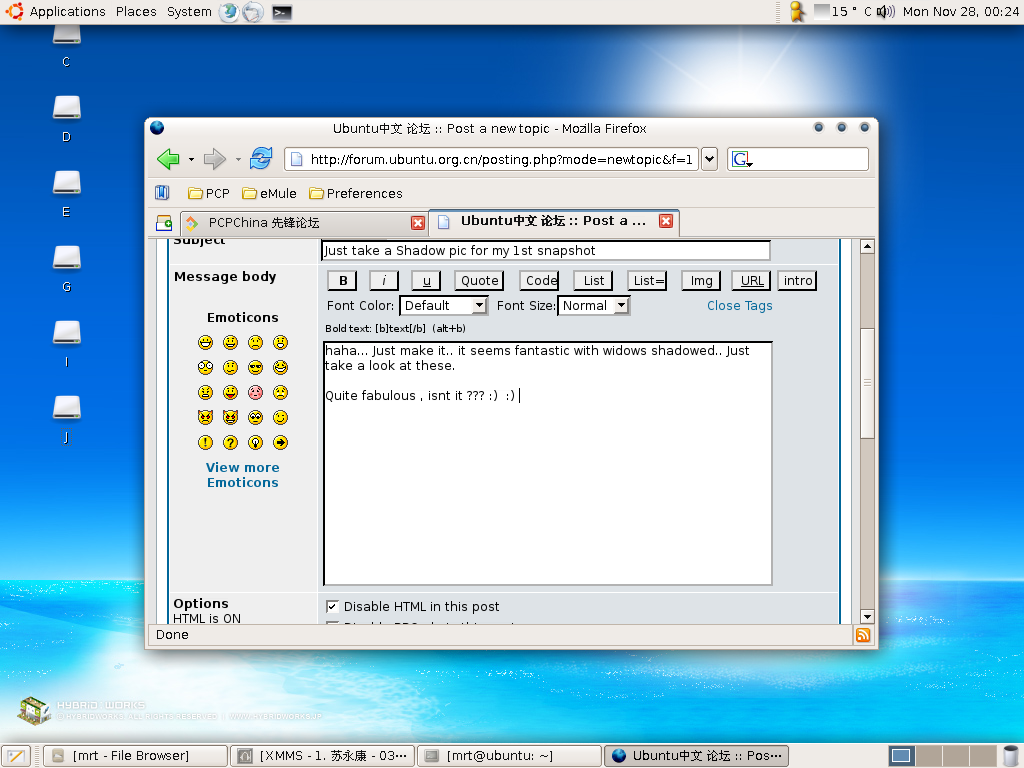Open the PCP bookmark folder

[209, 193]
